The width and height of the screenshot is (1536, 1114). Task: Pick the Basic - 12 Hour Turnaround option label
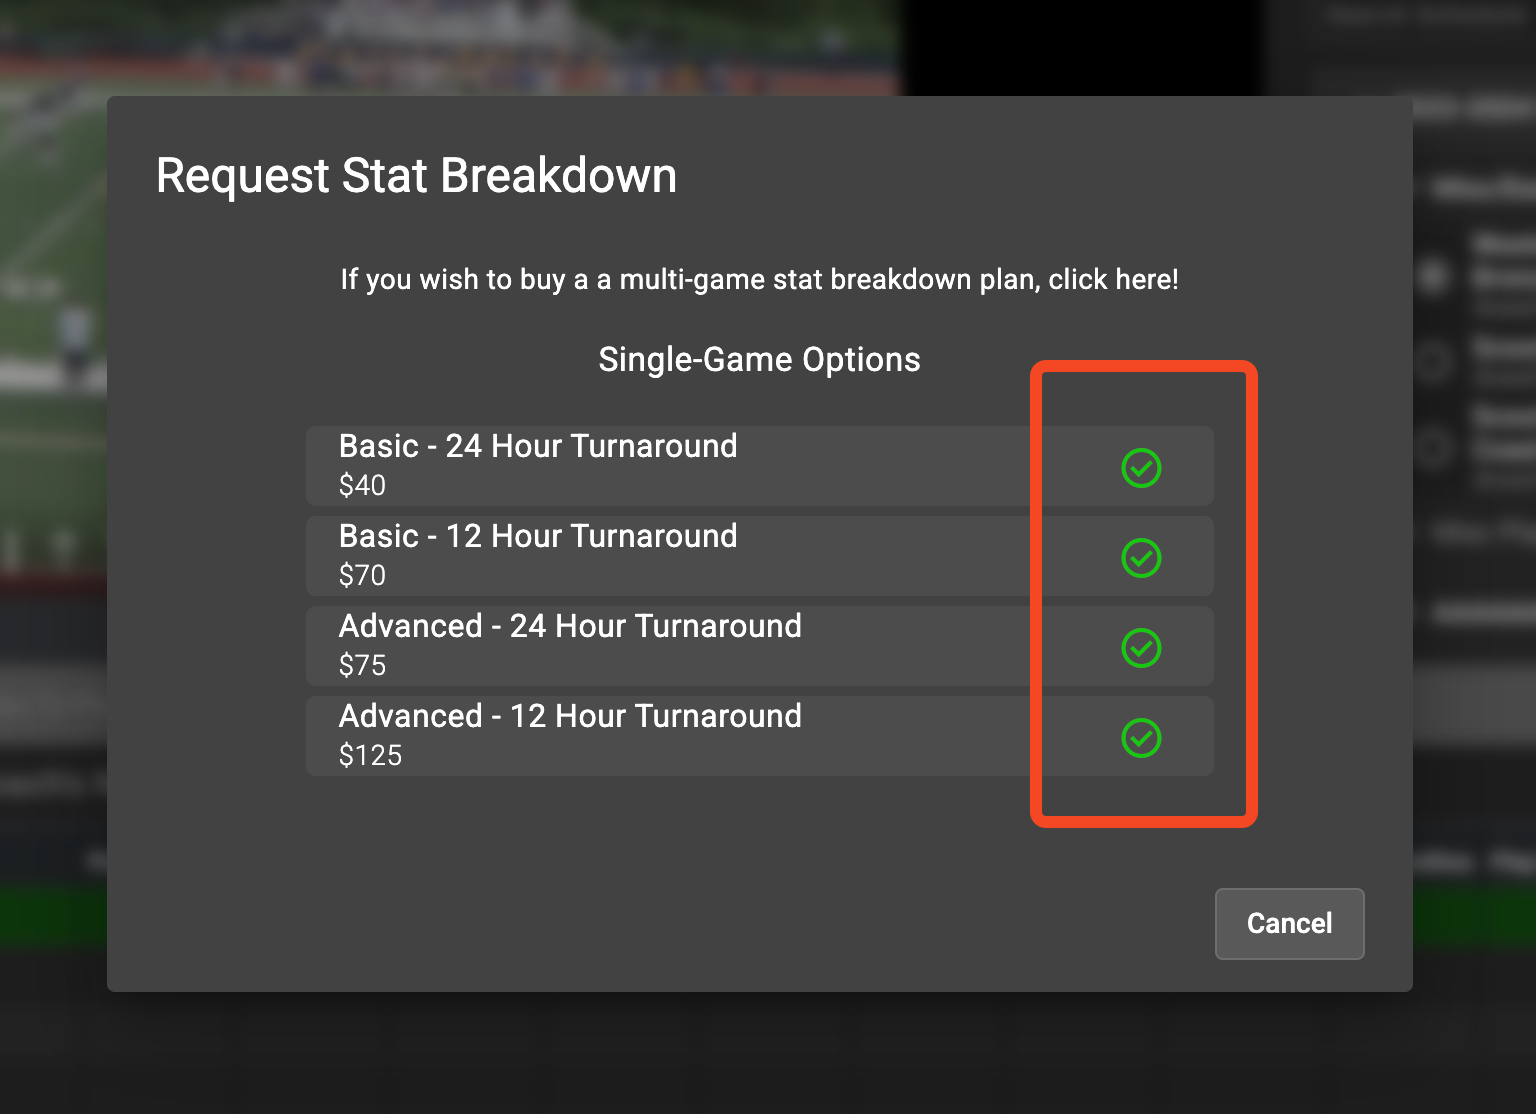click(538, 536)
